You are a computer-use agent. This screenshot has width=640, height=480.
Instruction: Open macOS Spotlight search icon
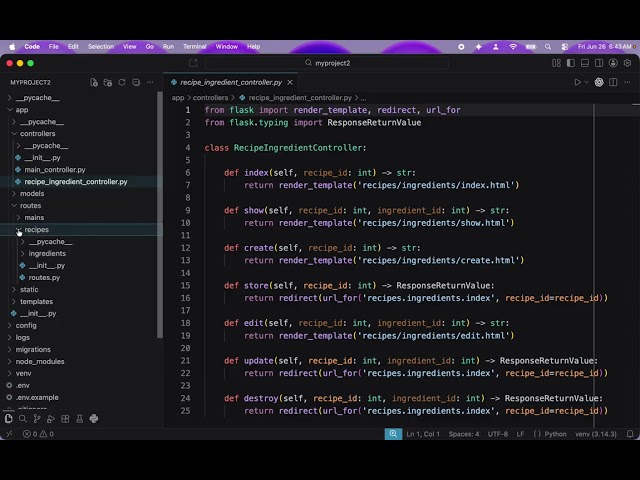click(548, 47)
